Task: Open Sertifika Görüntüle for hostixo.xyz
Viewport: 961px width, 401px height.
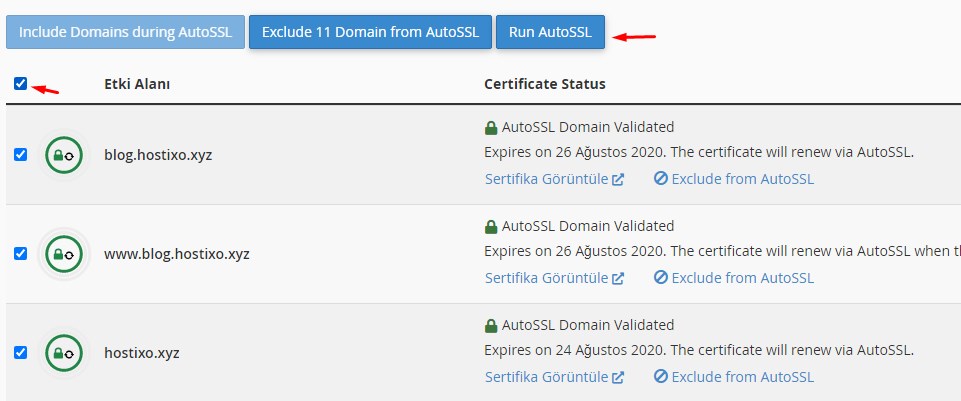Action: (554, 376)
